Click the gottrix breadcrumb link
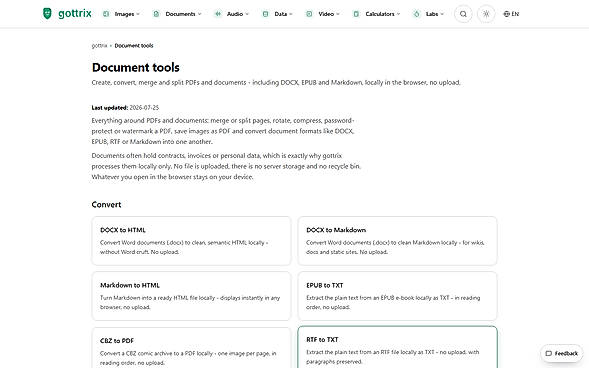The width and height of the screenshot is (589, 368). (99, 46)
